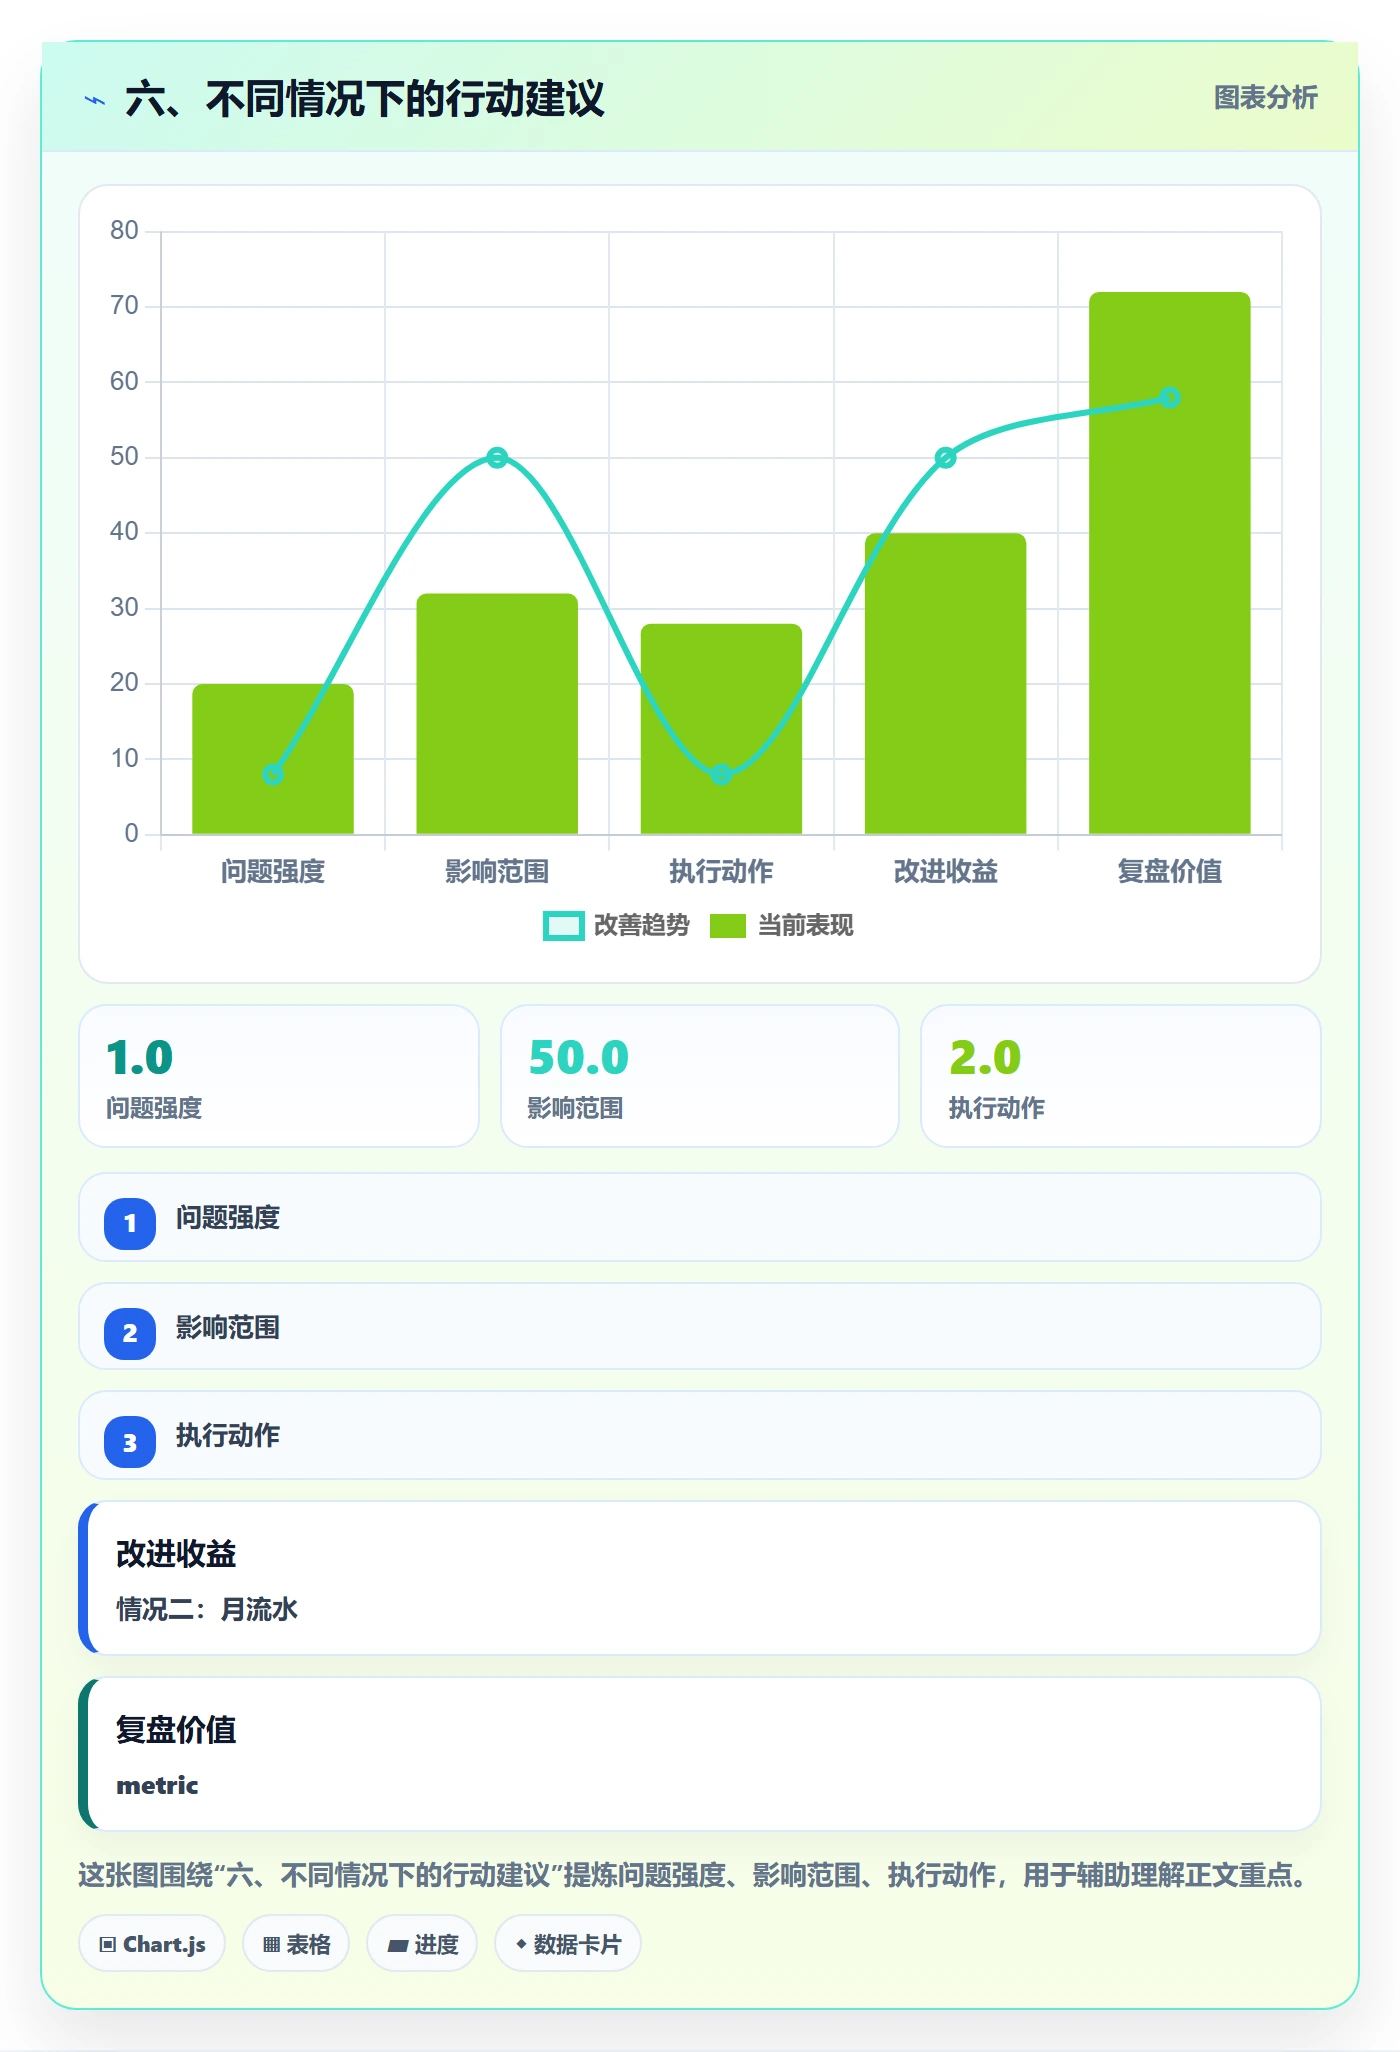Image resolution: width=1400 pixels, height=2052 pixels.
Task: Click the Chart.js tag chip
Action: [152, 1944]
